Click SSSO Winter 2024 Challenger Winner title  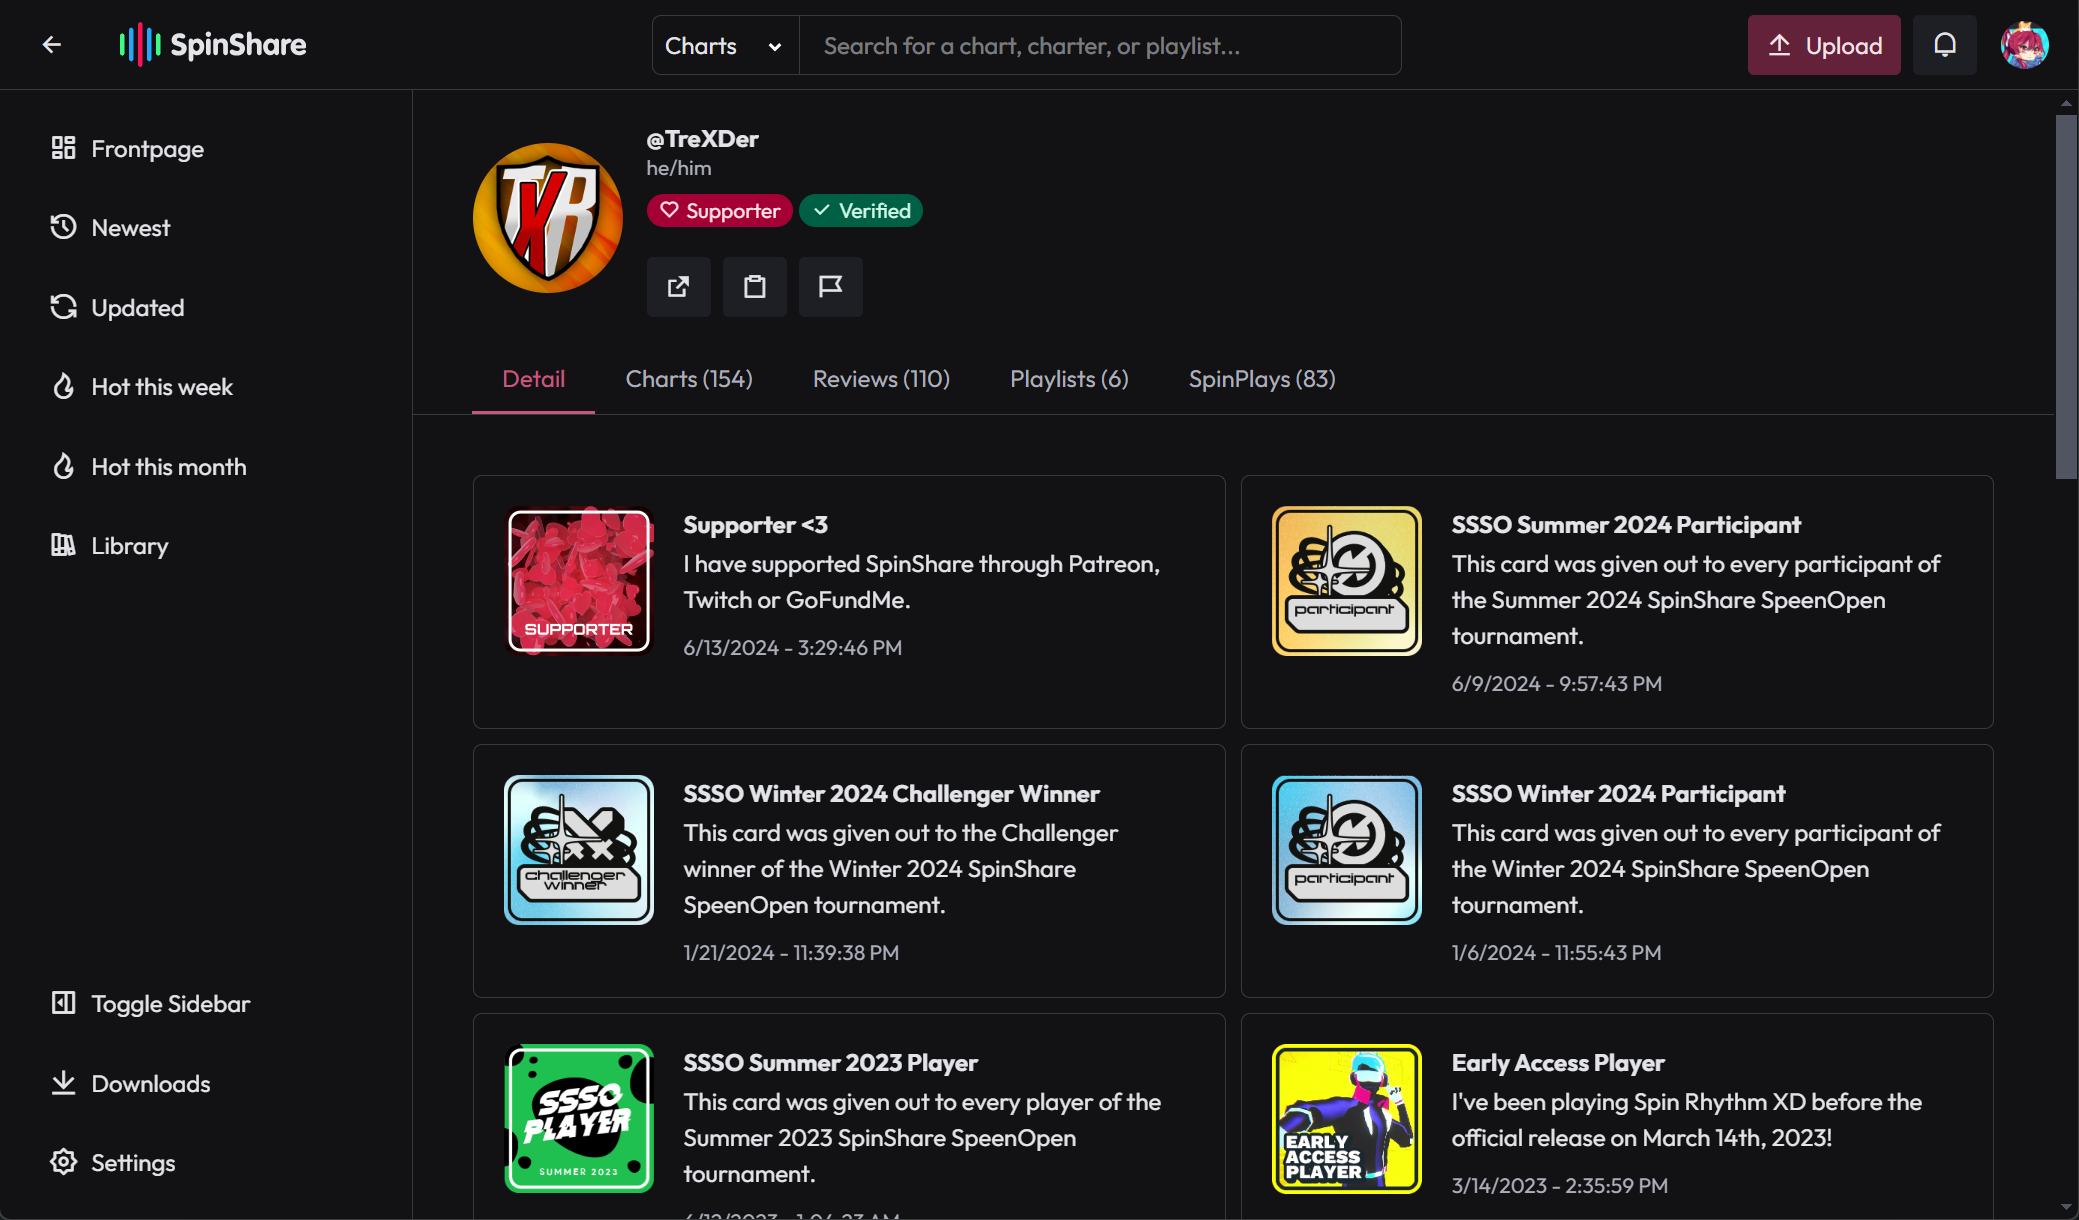891,794
